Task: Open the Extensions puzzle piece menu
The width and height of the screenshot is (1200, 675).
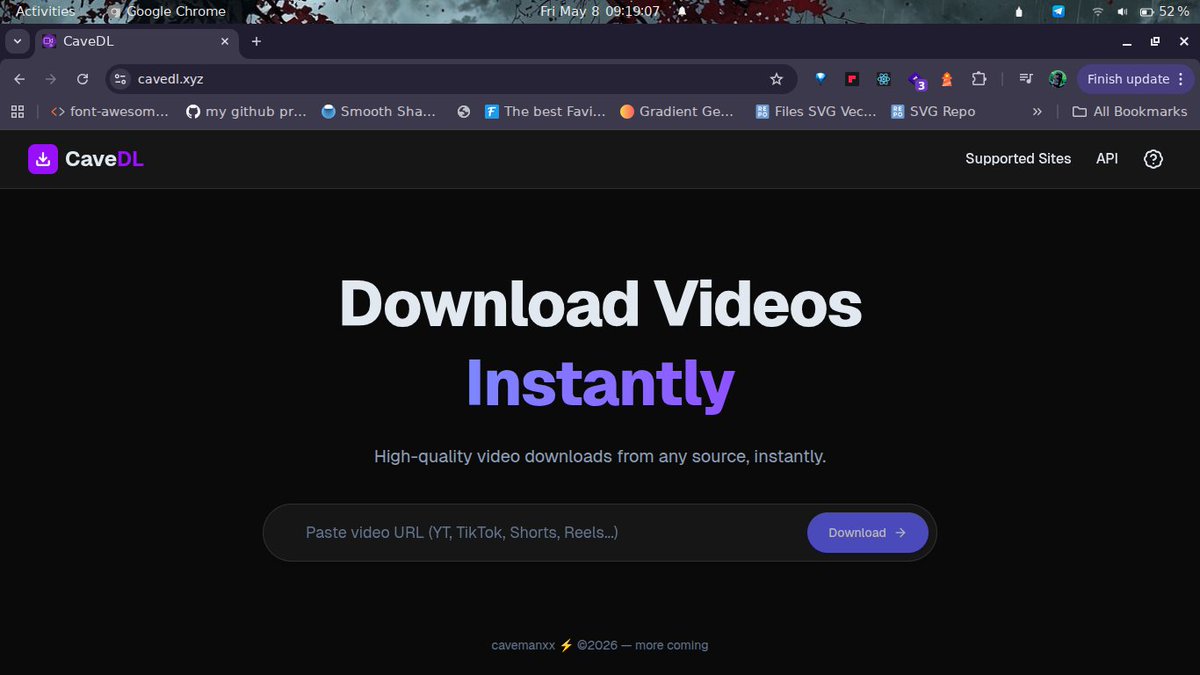Action: [979, 79]
